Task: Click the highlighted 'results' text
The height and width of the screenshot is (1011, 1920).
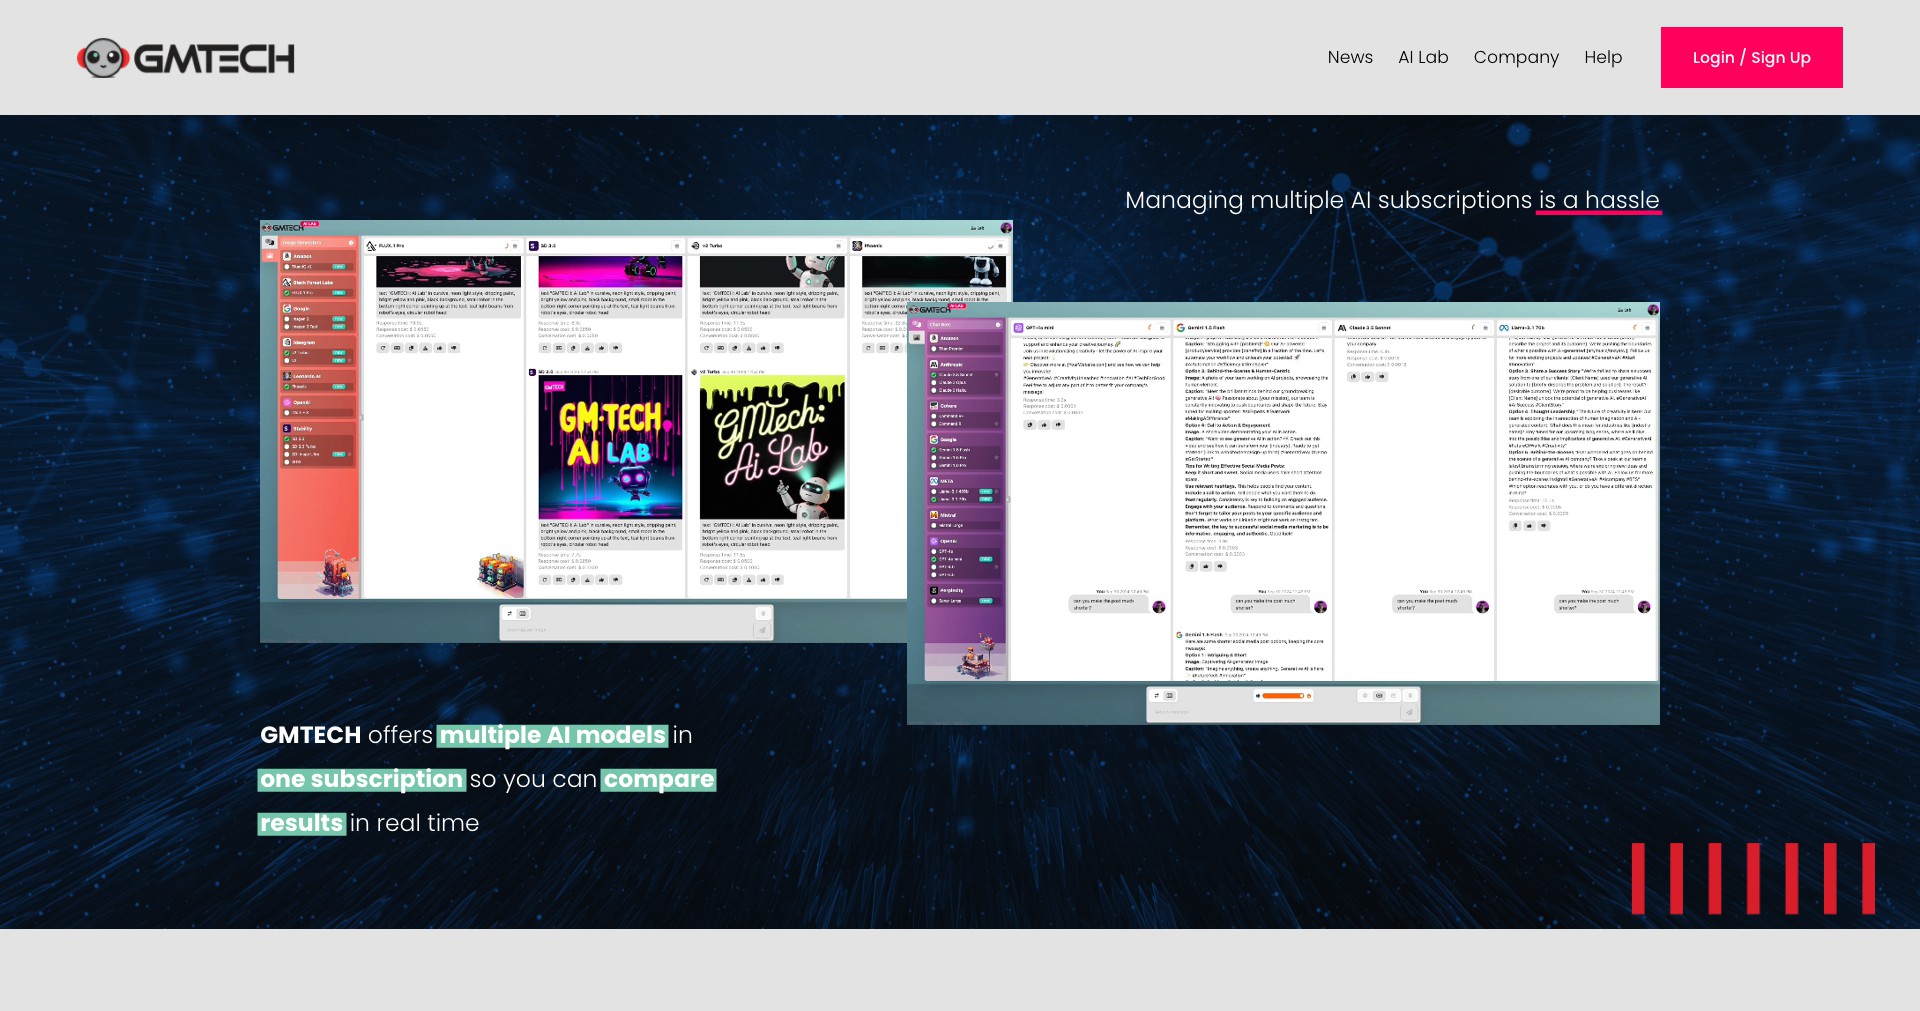Action: [x=301, y=823]
